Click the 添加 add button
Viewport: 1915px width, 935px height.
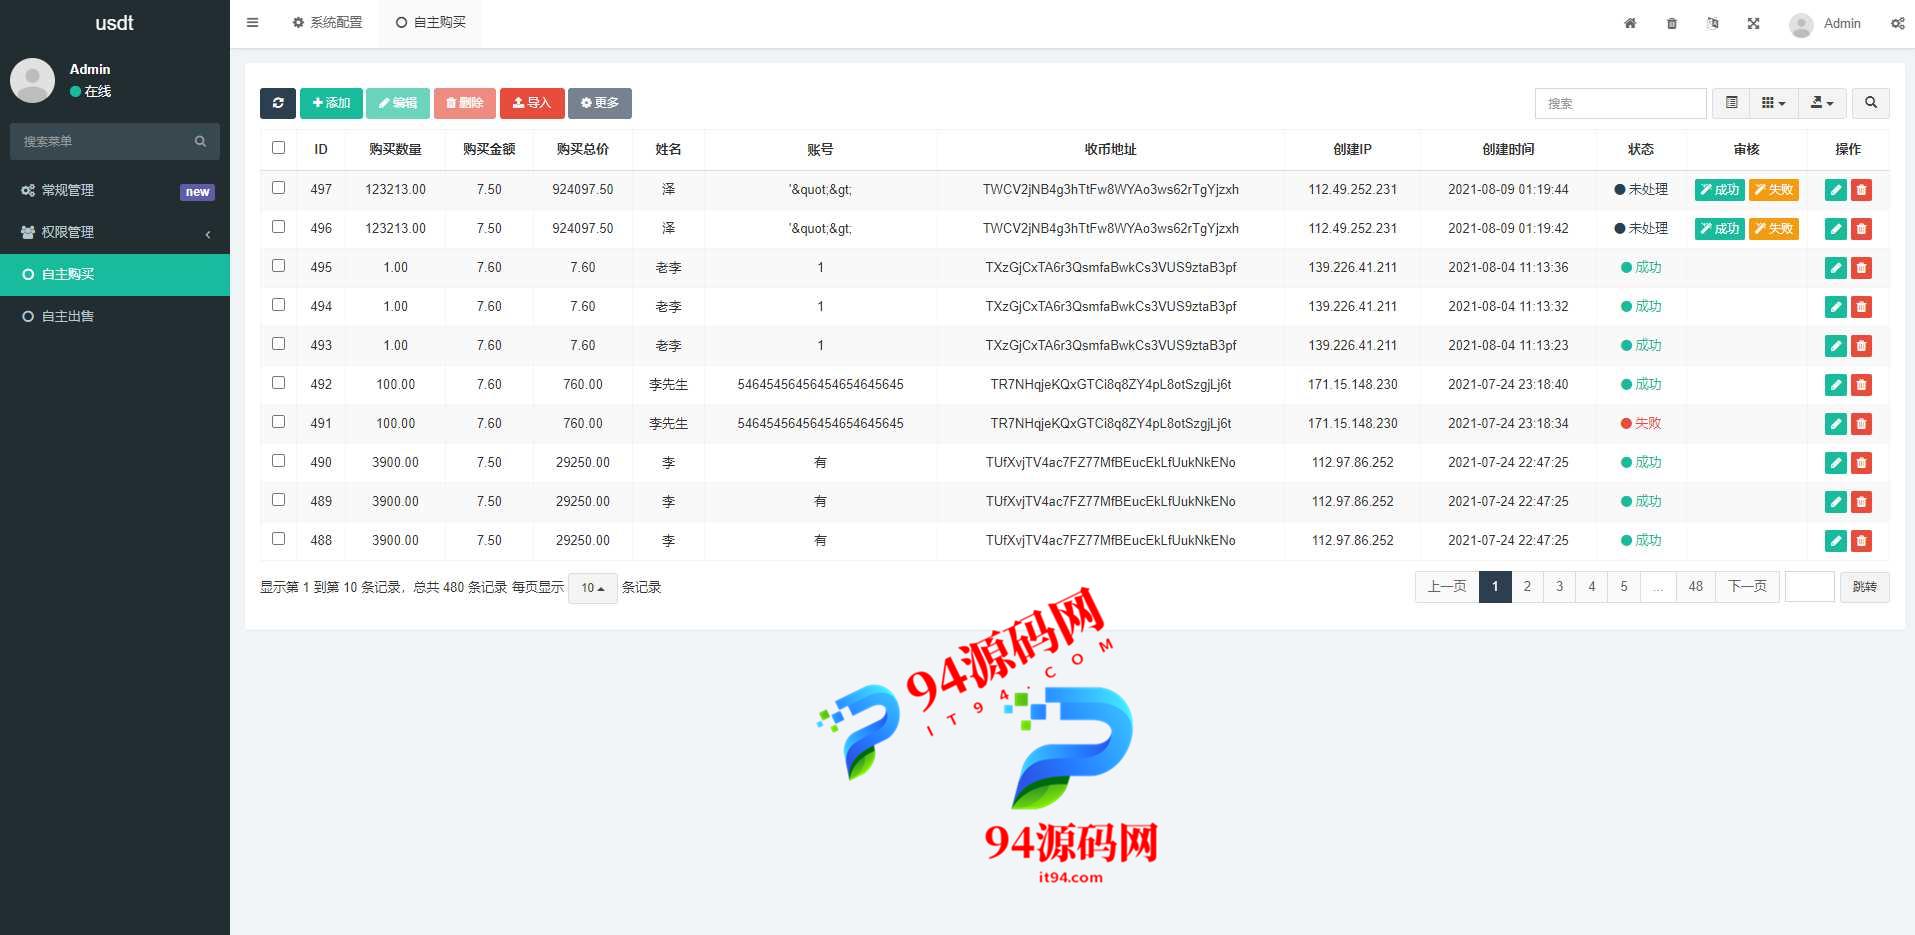(331, 103)
